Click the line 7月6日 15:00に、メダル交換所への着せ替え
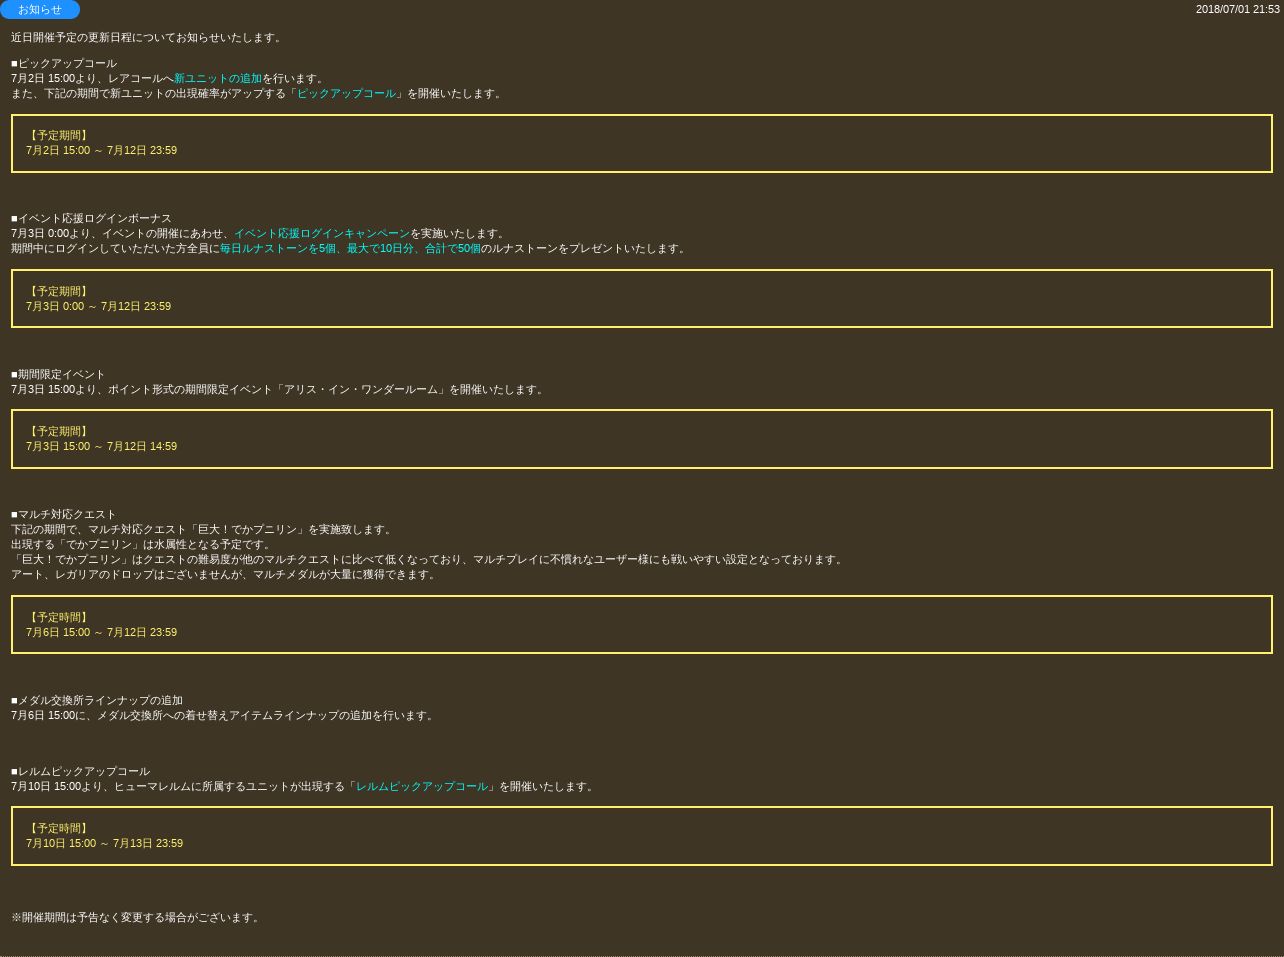This screenshot has width=1284, height=957. 224,716
